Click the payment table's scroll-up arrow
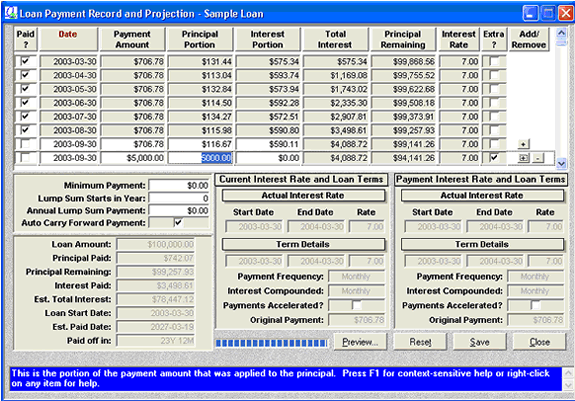 pos(561,33)
